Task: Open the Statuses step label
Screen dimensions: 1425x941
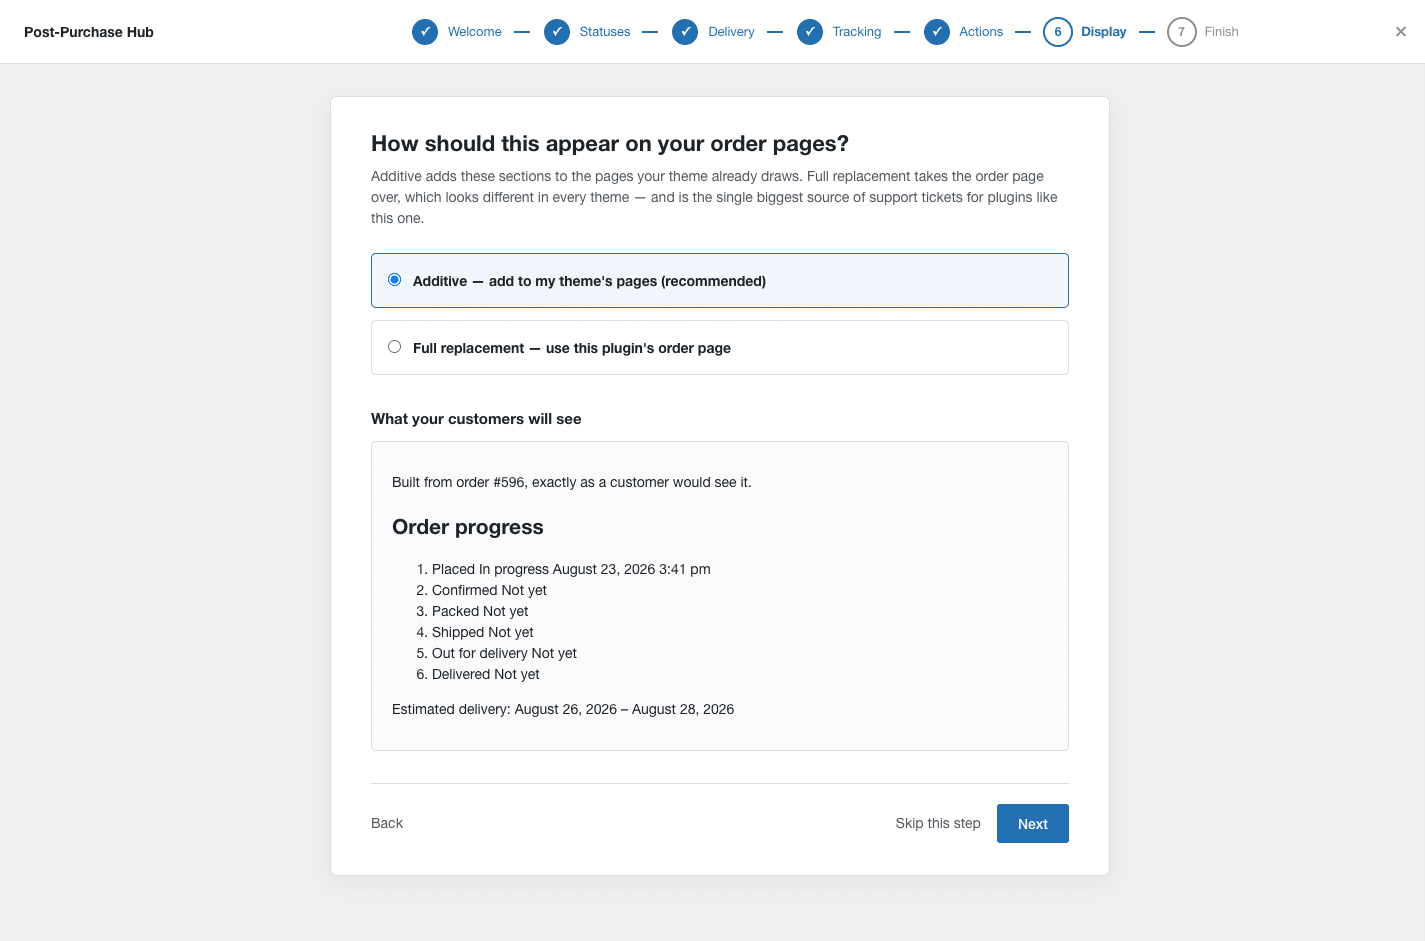Action: (x=605, y=32)
